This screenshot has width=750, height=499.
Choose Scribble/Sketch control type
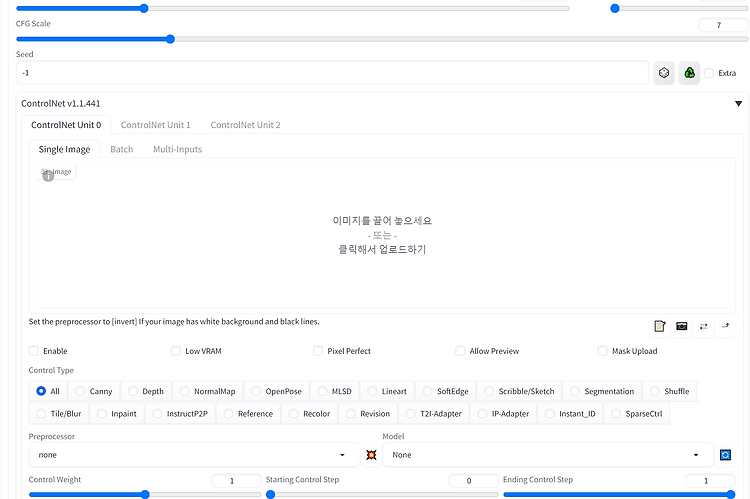(519, 391)
